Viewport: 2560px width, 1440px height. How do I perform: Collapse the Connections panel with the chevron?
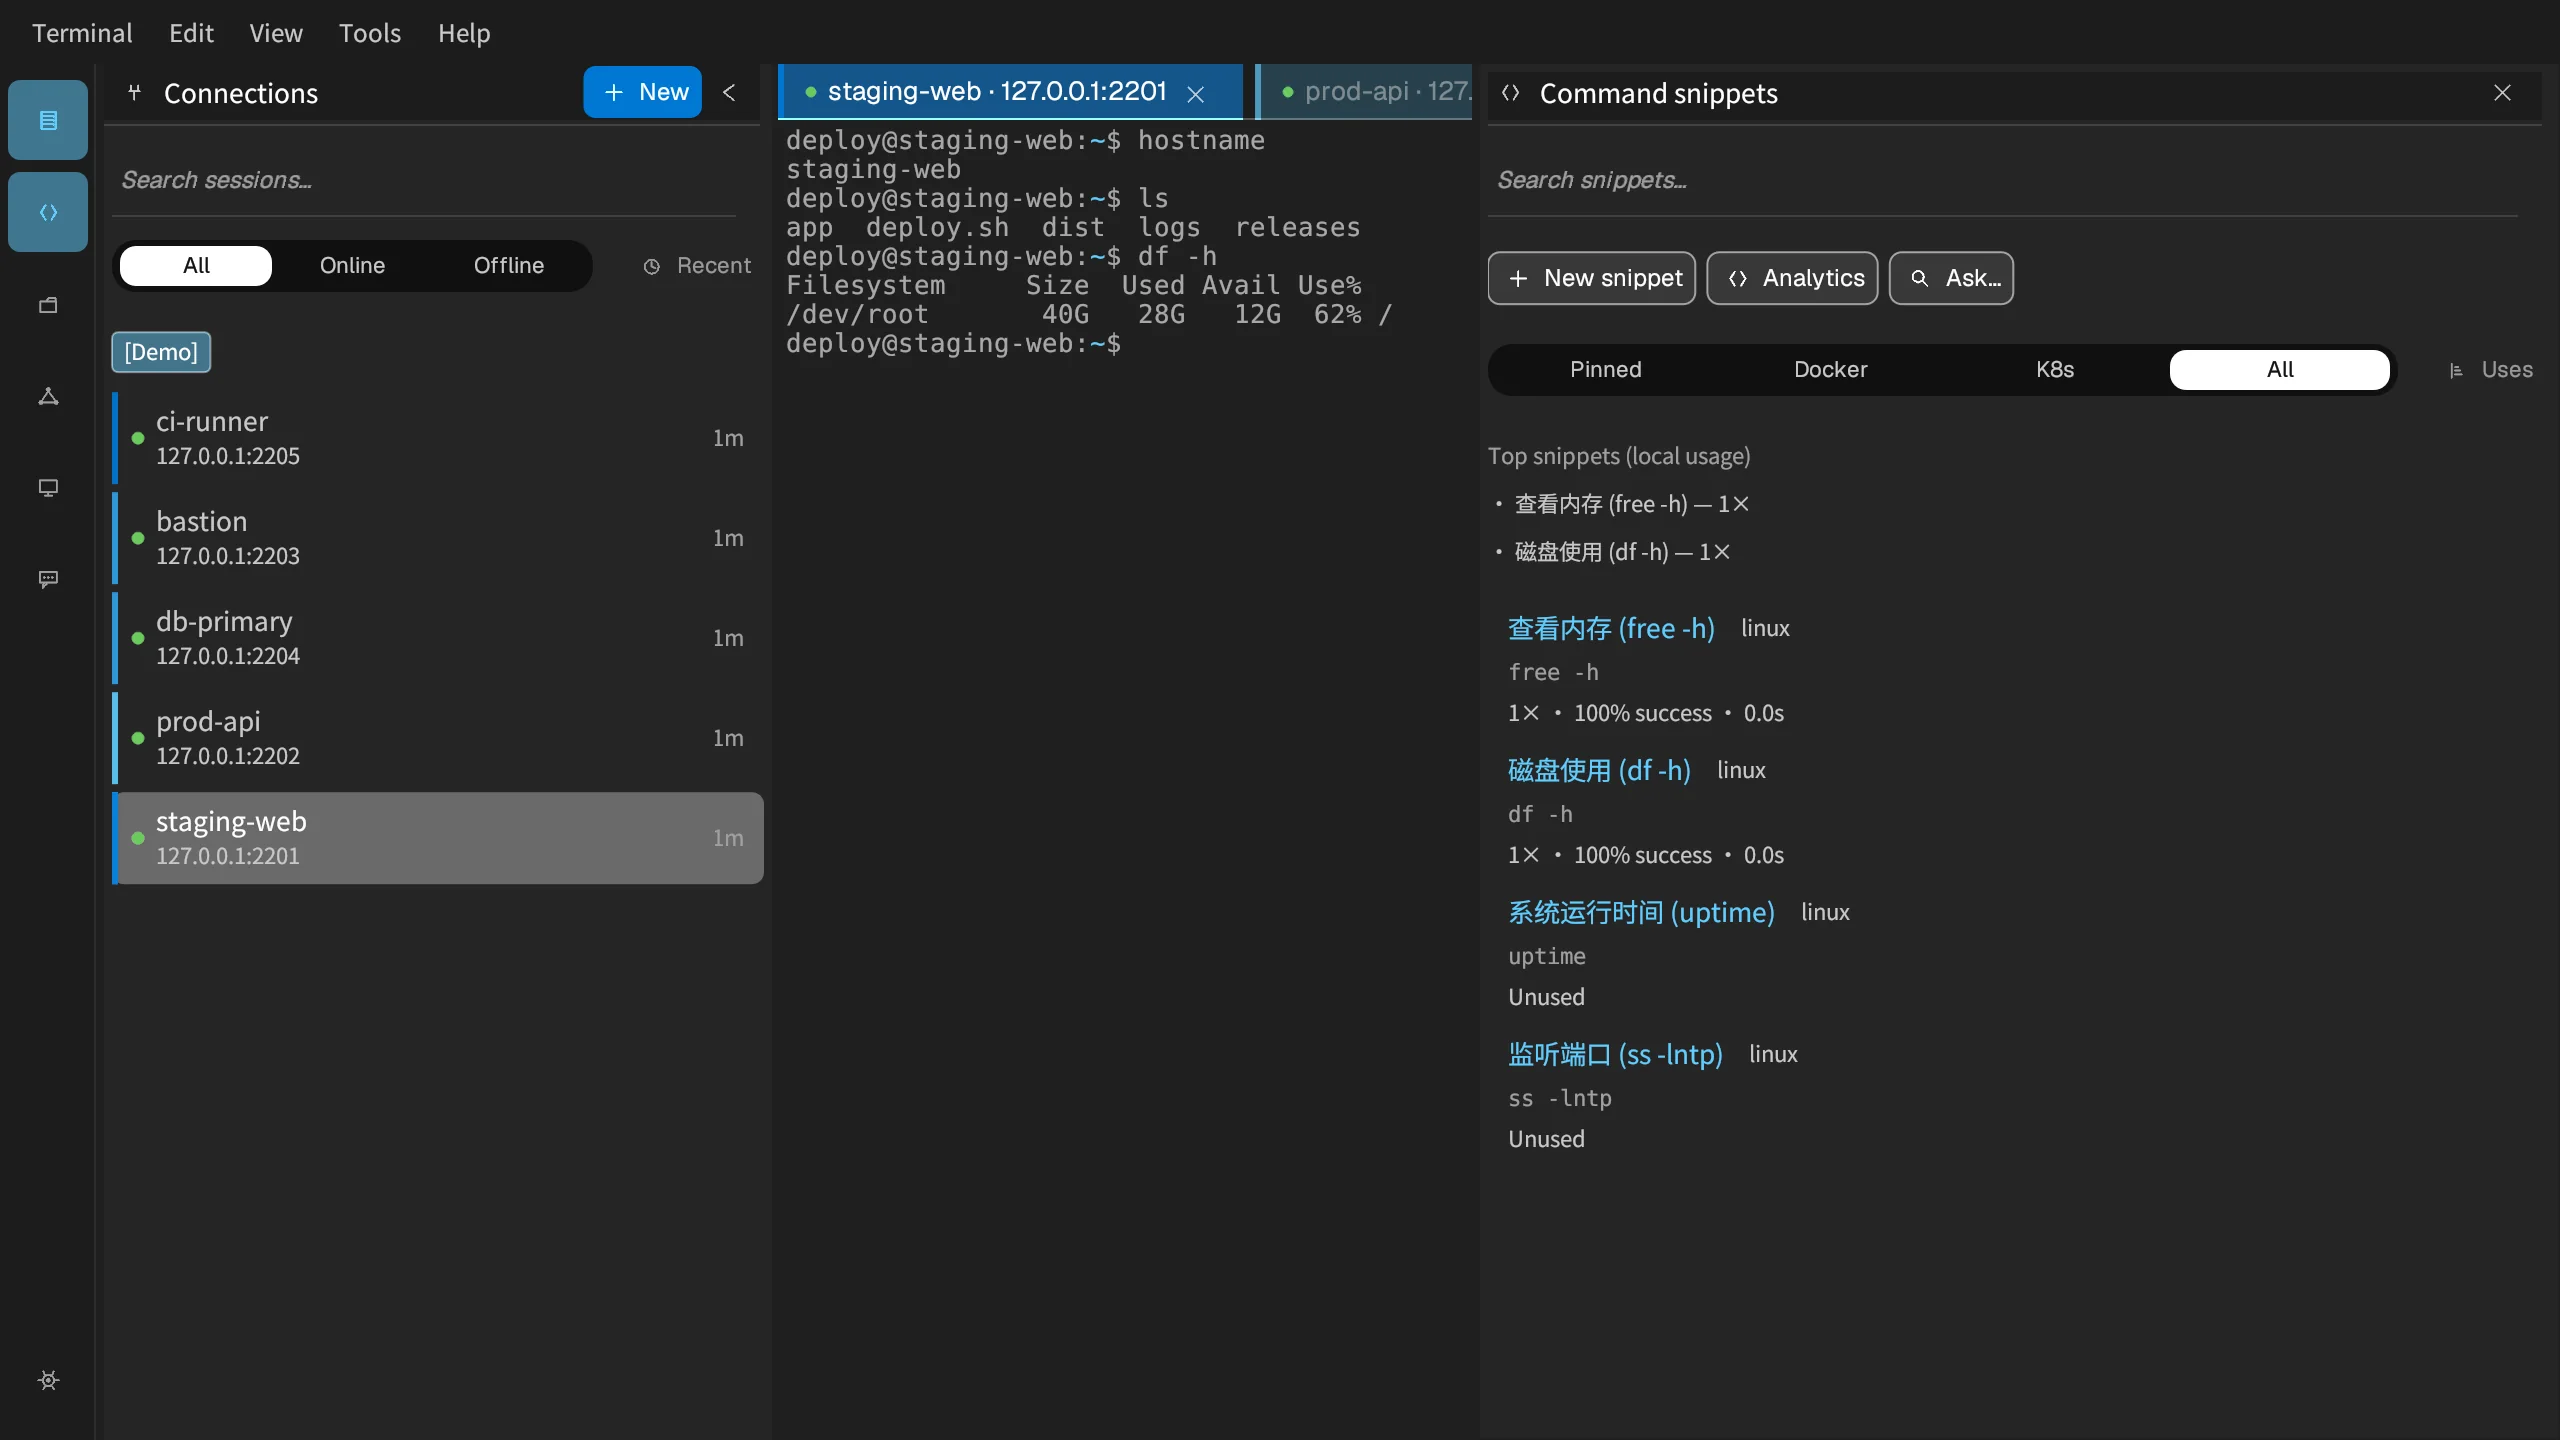tap(729, 92)
